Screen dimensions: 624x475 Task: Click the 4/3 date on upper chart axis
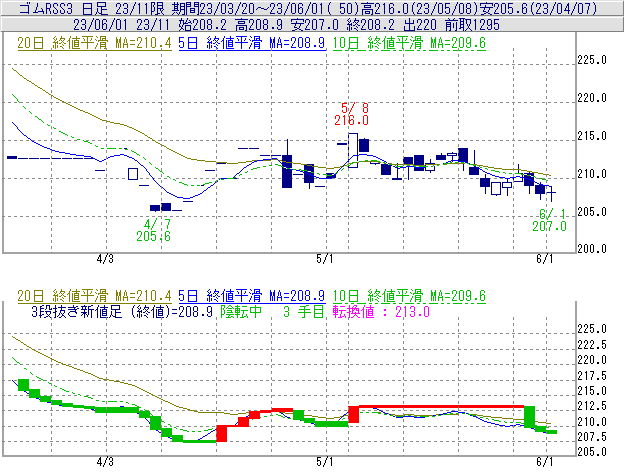[105, 258]
